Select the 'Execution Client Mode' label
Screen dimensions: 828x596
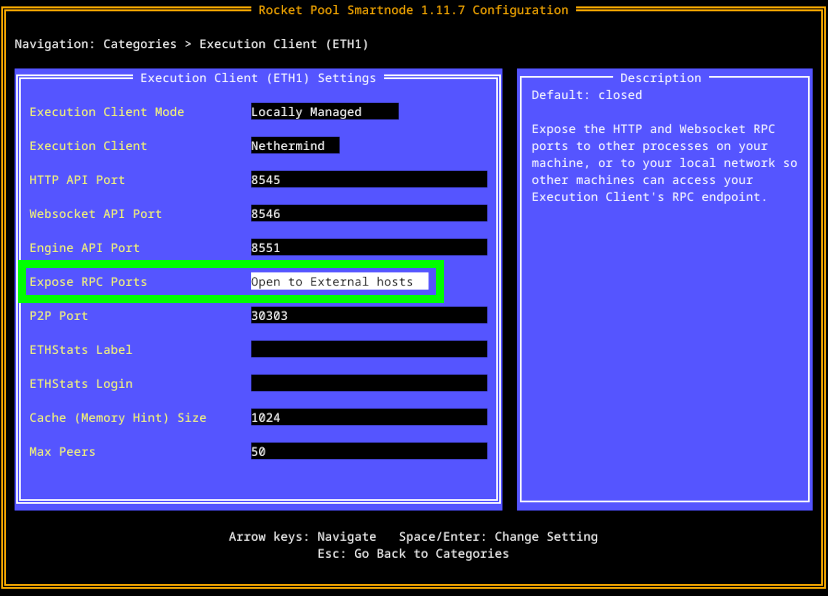[107, 112]
